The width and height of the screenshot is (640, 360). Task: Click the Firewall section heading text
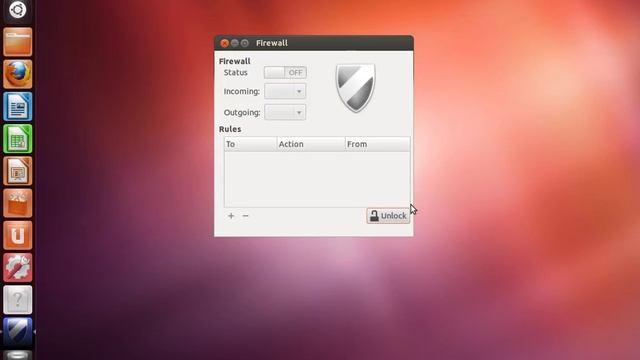click(235, 61)
